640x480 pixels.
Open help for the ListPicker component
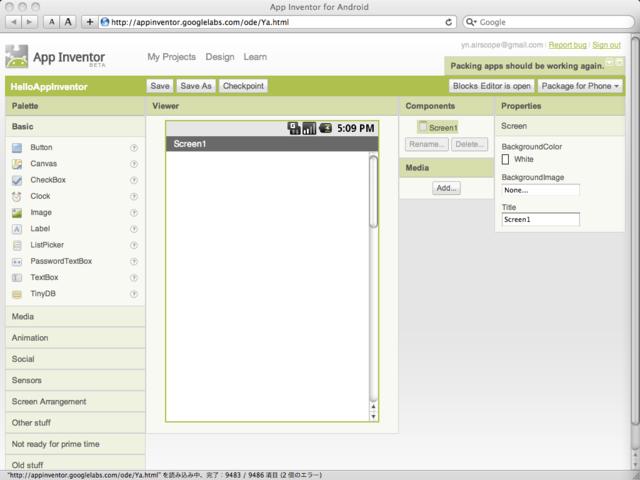click(x=134, y=245)
